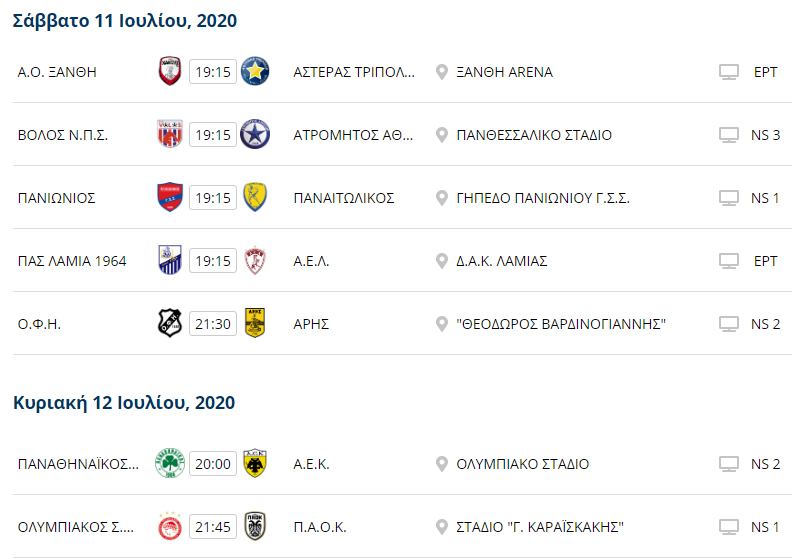Image resolution: width=792 pixels, height=559 pixels.
Task: Open the 21:45 match time box
Action: 213,527
